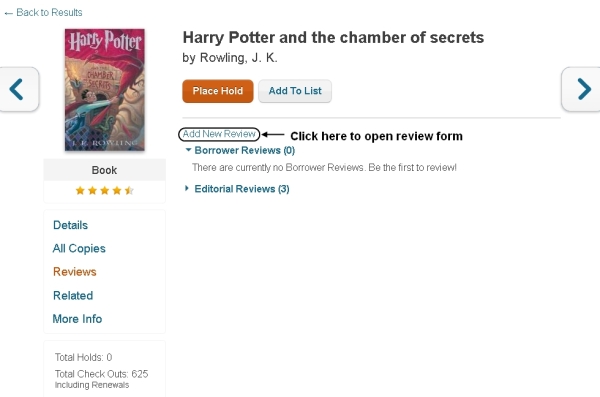Click the book title heading
Image resolution: width=600 pixels, height=397 pixels.
tap(333, 38)
